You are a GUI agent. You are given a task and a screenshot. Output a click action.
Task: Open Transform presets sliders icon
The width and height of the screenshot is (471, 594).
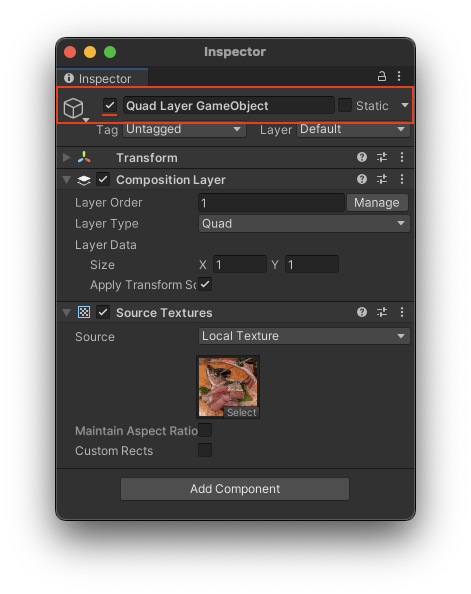click(x=382, y=157)
